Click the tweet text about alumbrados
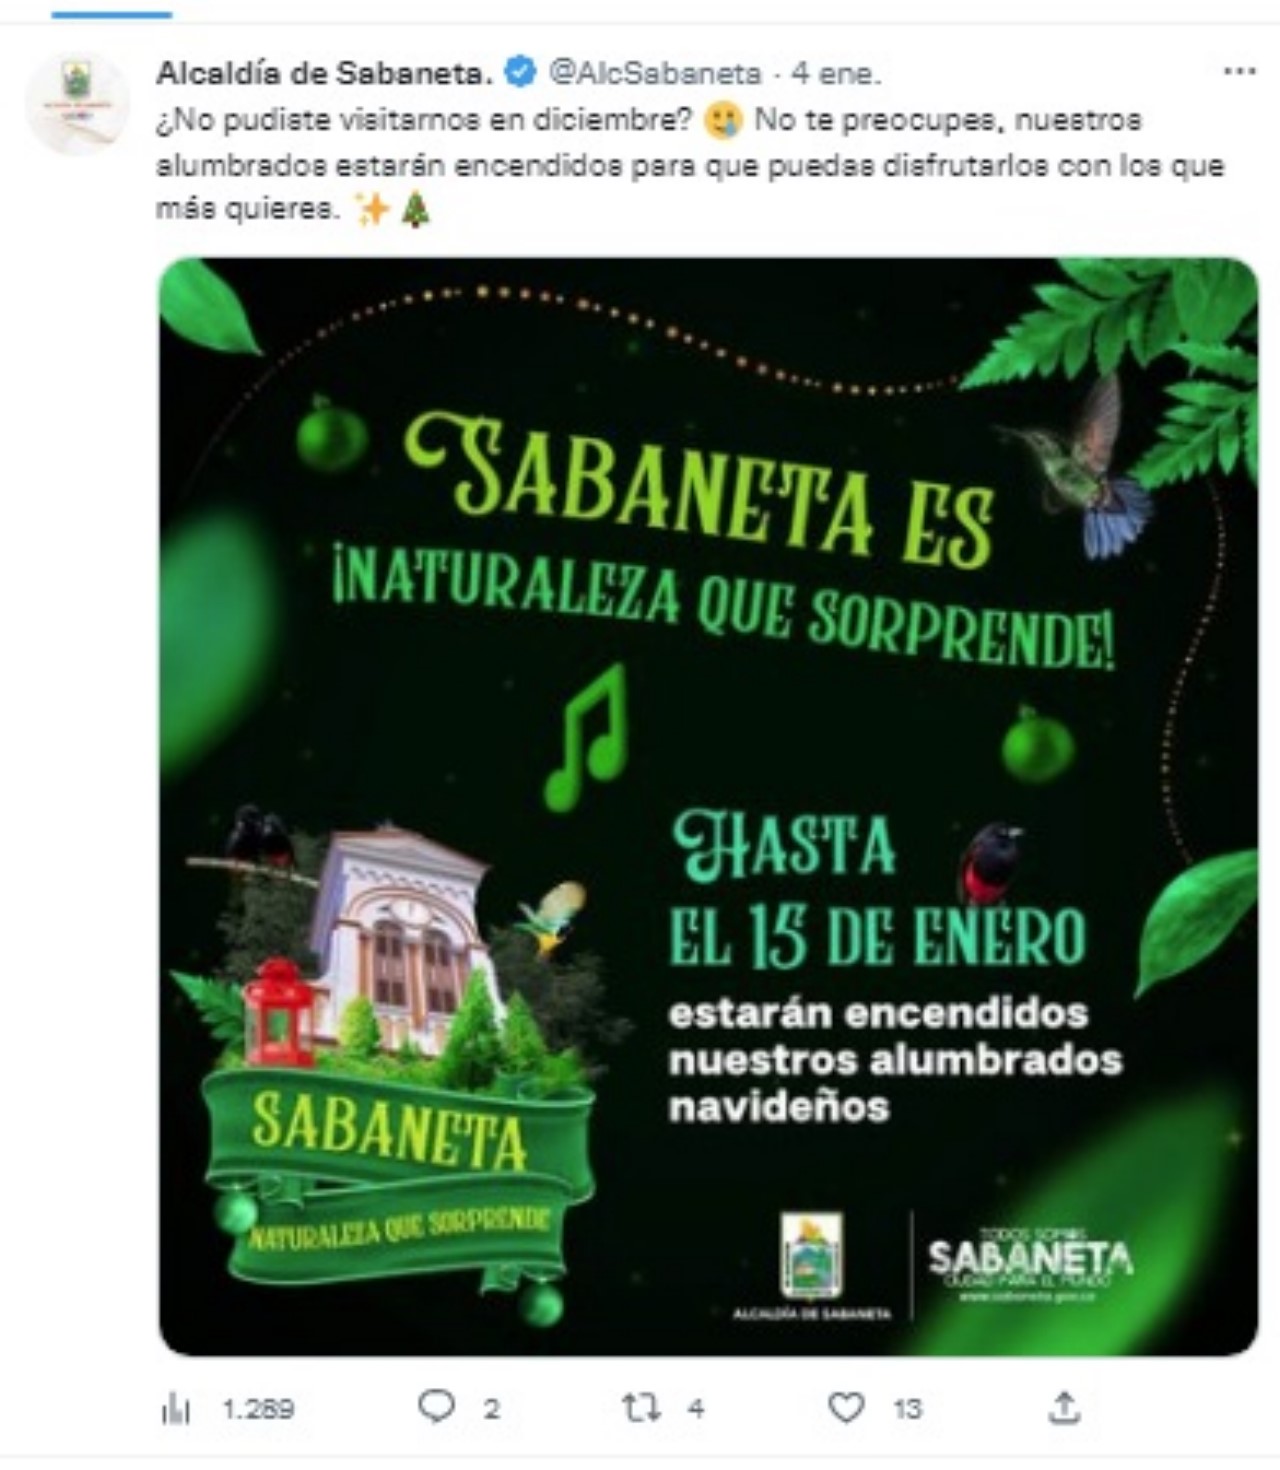 (x=690, y=165)
